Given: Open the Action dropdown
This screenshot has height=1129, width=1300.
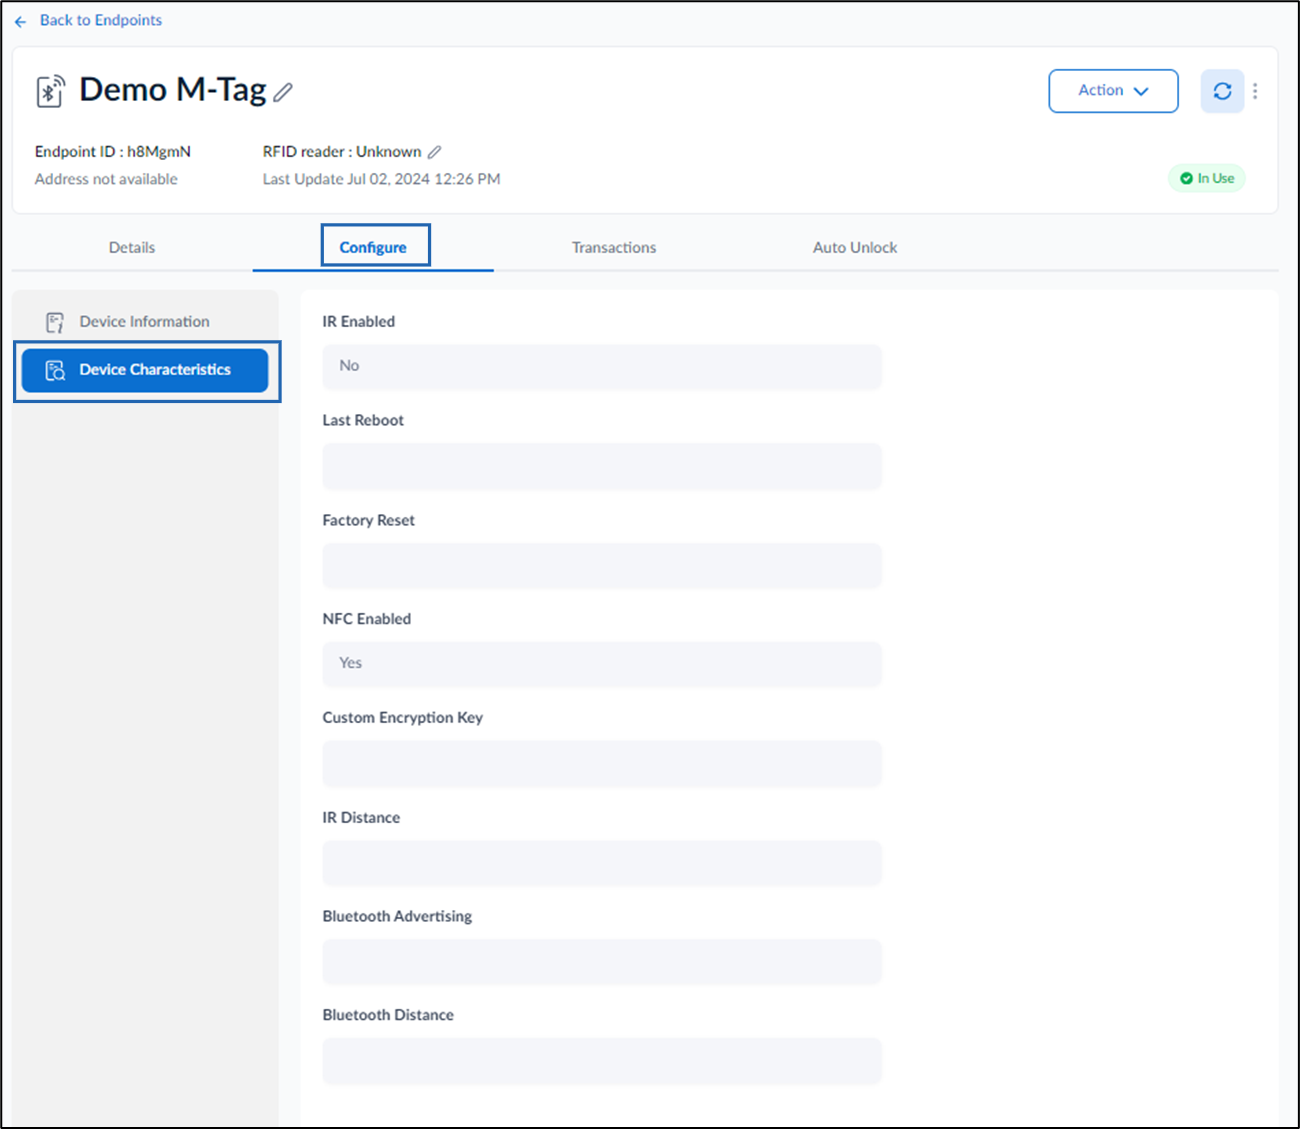Looking at the screenshot, I should pos(1113,91).
